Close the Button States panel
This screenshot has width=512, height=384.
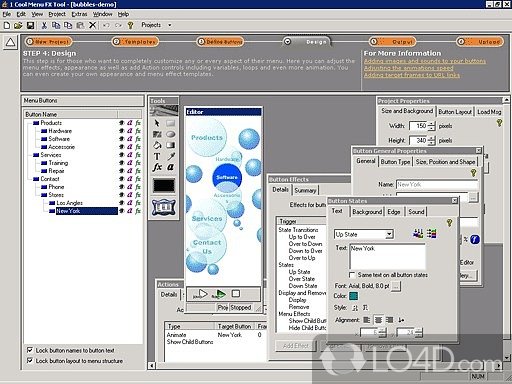(x=454, y=200)
